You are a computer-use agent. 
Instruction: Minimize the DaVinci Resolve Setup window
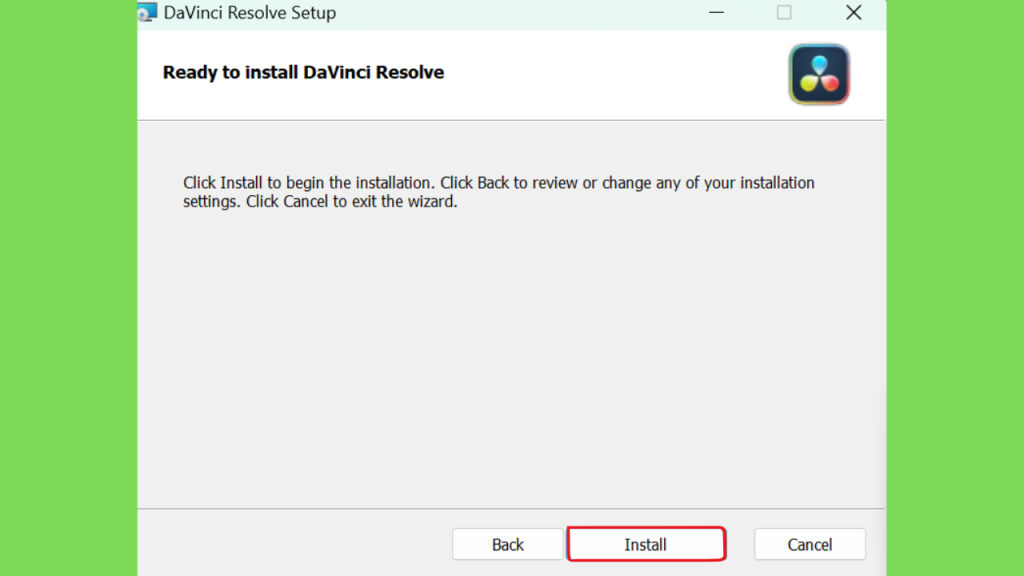[716, 12]
